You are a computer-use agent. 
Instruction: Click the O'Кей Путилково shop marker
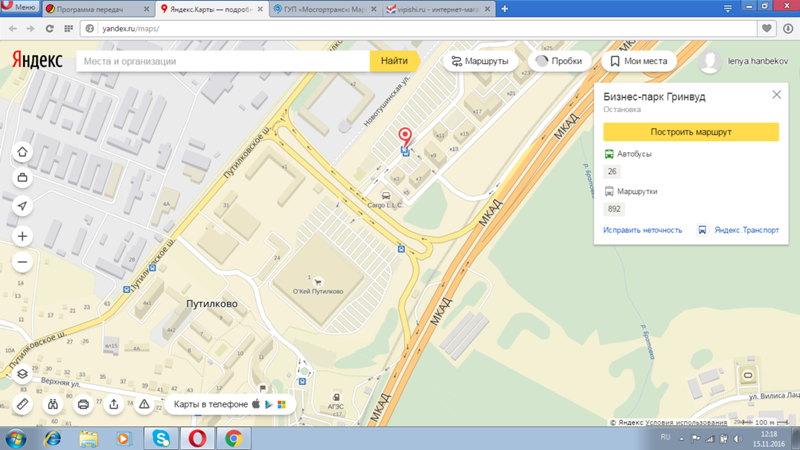coord(318,282)
